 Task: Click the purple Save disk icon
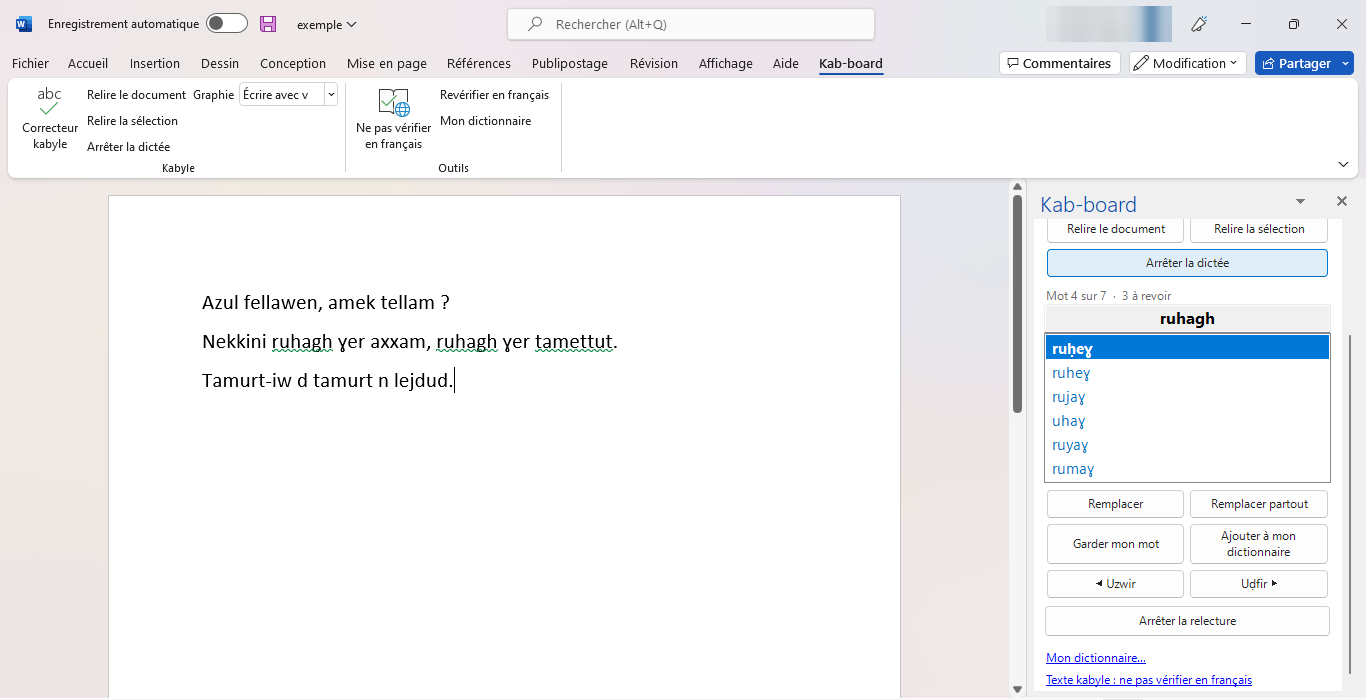click(268, 24)
